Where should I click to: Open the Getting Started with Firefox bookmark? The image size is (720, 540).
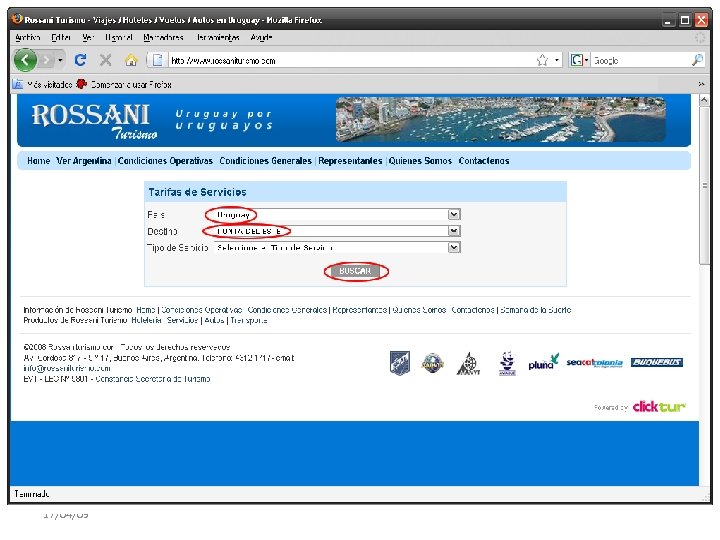[125, 84]
